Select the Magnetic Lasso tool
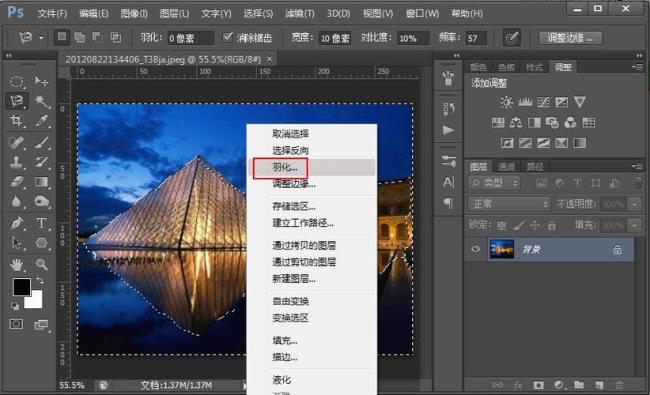The width and height of the screenshot is (650, 395). [17, 101]
